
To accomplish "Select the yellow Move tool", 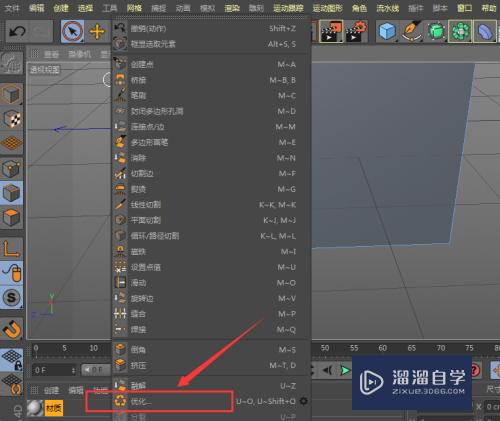I will pyautogui.click(x=97, y=32).
